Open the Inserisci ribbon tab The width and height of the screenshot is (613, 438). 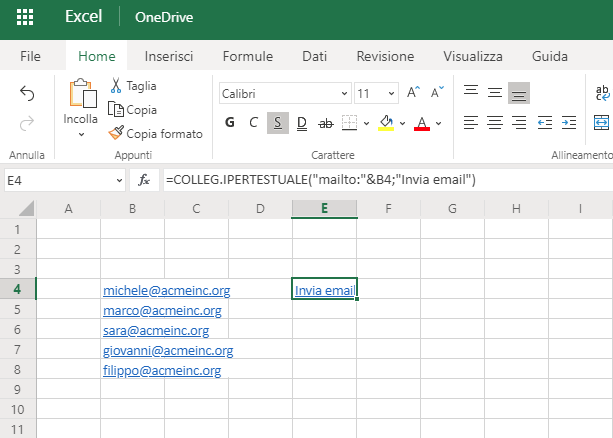[x=169, y=56]
